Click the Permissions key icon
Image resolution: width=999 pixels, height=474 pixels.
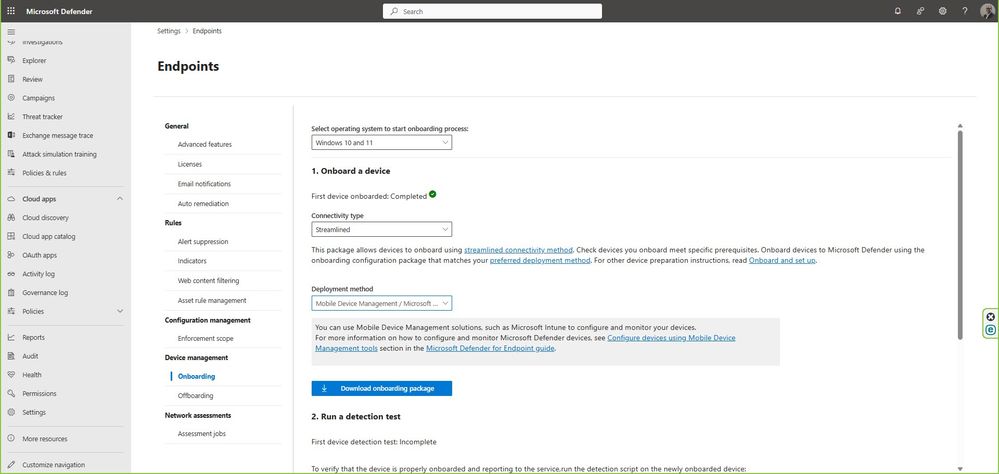tap(11, 393)
